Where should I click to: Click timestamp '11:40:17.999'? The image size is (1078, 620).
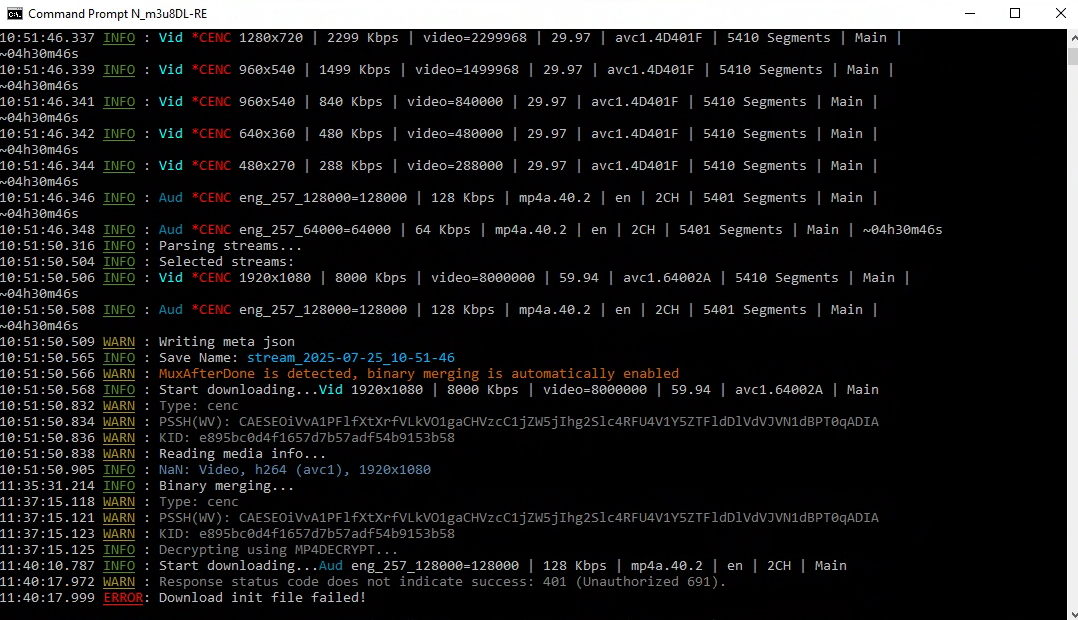tap(47, 598)
